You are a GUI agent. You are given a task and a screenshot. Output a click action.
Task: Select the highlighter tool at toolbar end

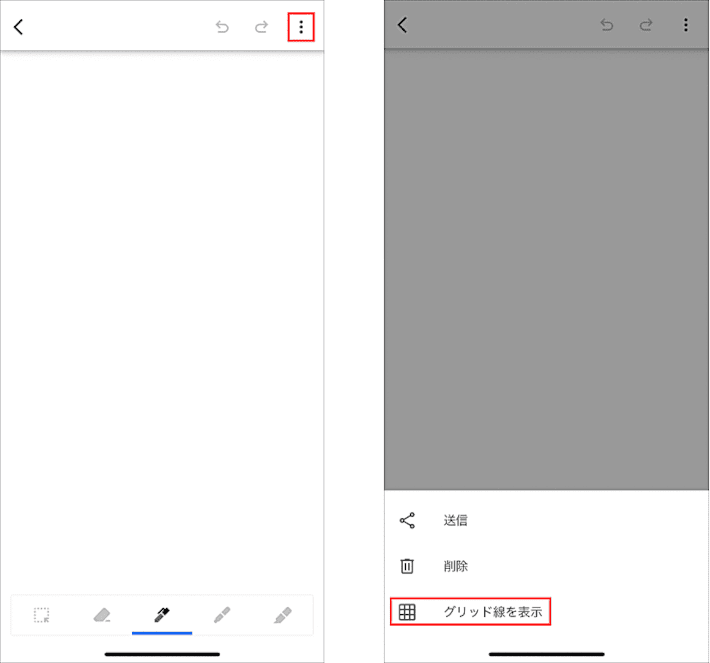(283, 615)
